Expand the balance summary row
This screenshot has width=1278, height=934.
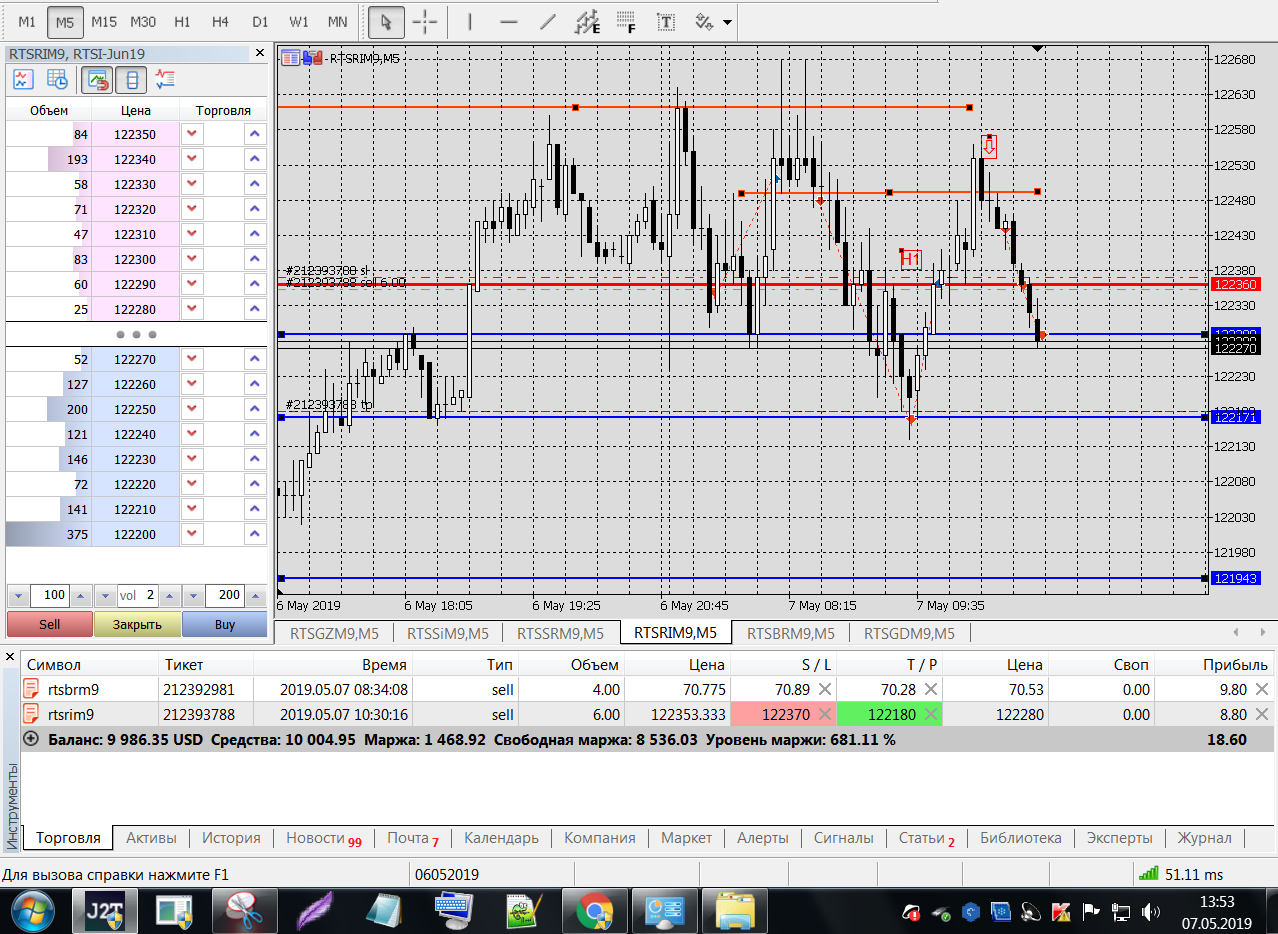pos(31,739)
